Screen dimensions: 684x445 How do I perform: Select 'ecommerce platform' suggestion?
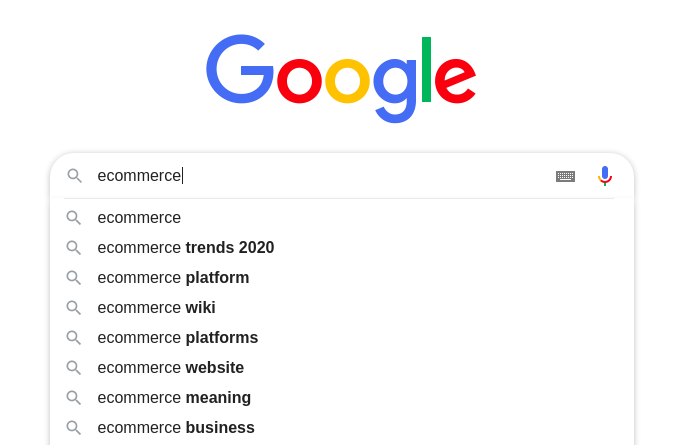click(x=173, y=278)
